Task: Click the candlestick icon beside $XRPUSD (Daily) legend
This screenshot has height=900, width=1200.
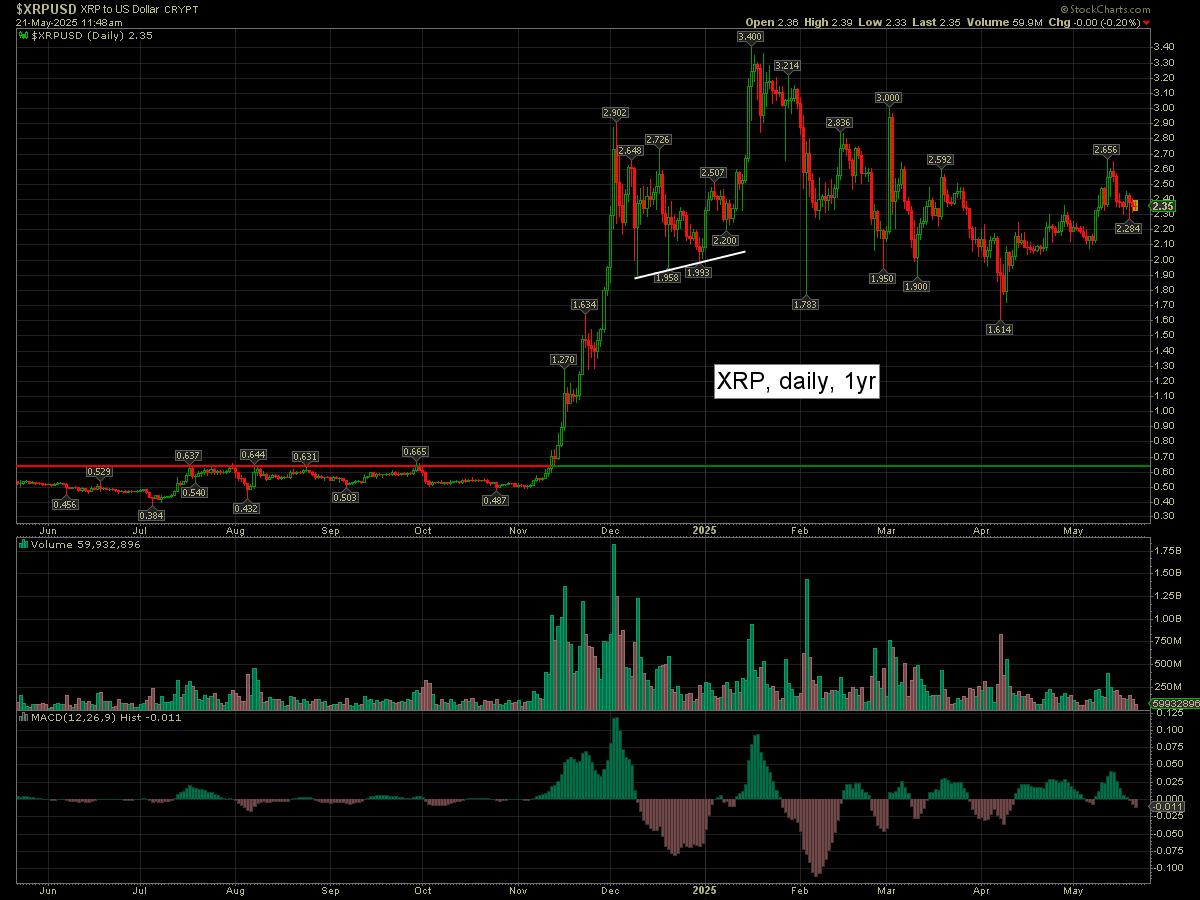Action: tap(24, 34)
